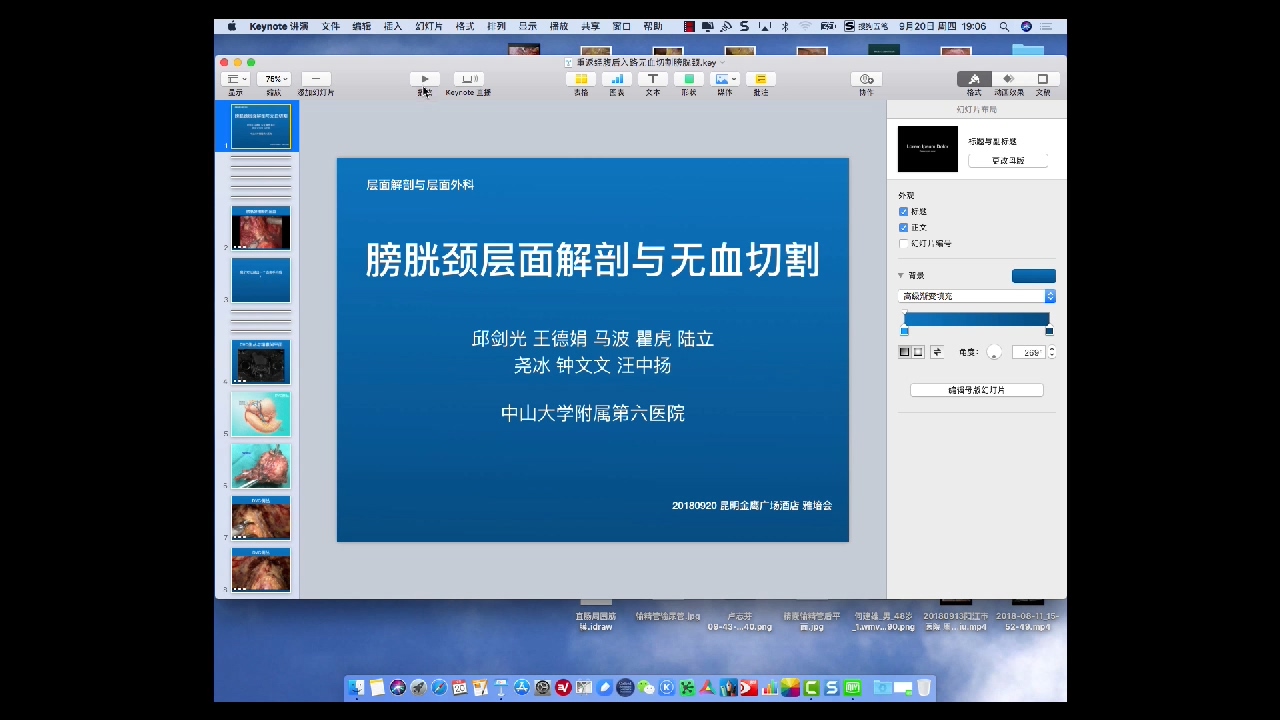Open the View dropdown in the toolbar
Screen dimensions: 1280x720
[x=235, y=79]
